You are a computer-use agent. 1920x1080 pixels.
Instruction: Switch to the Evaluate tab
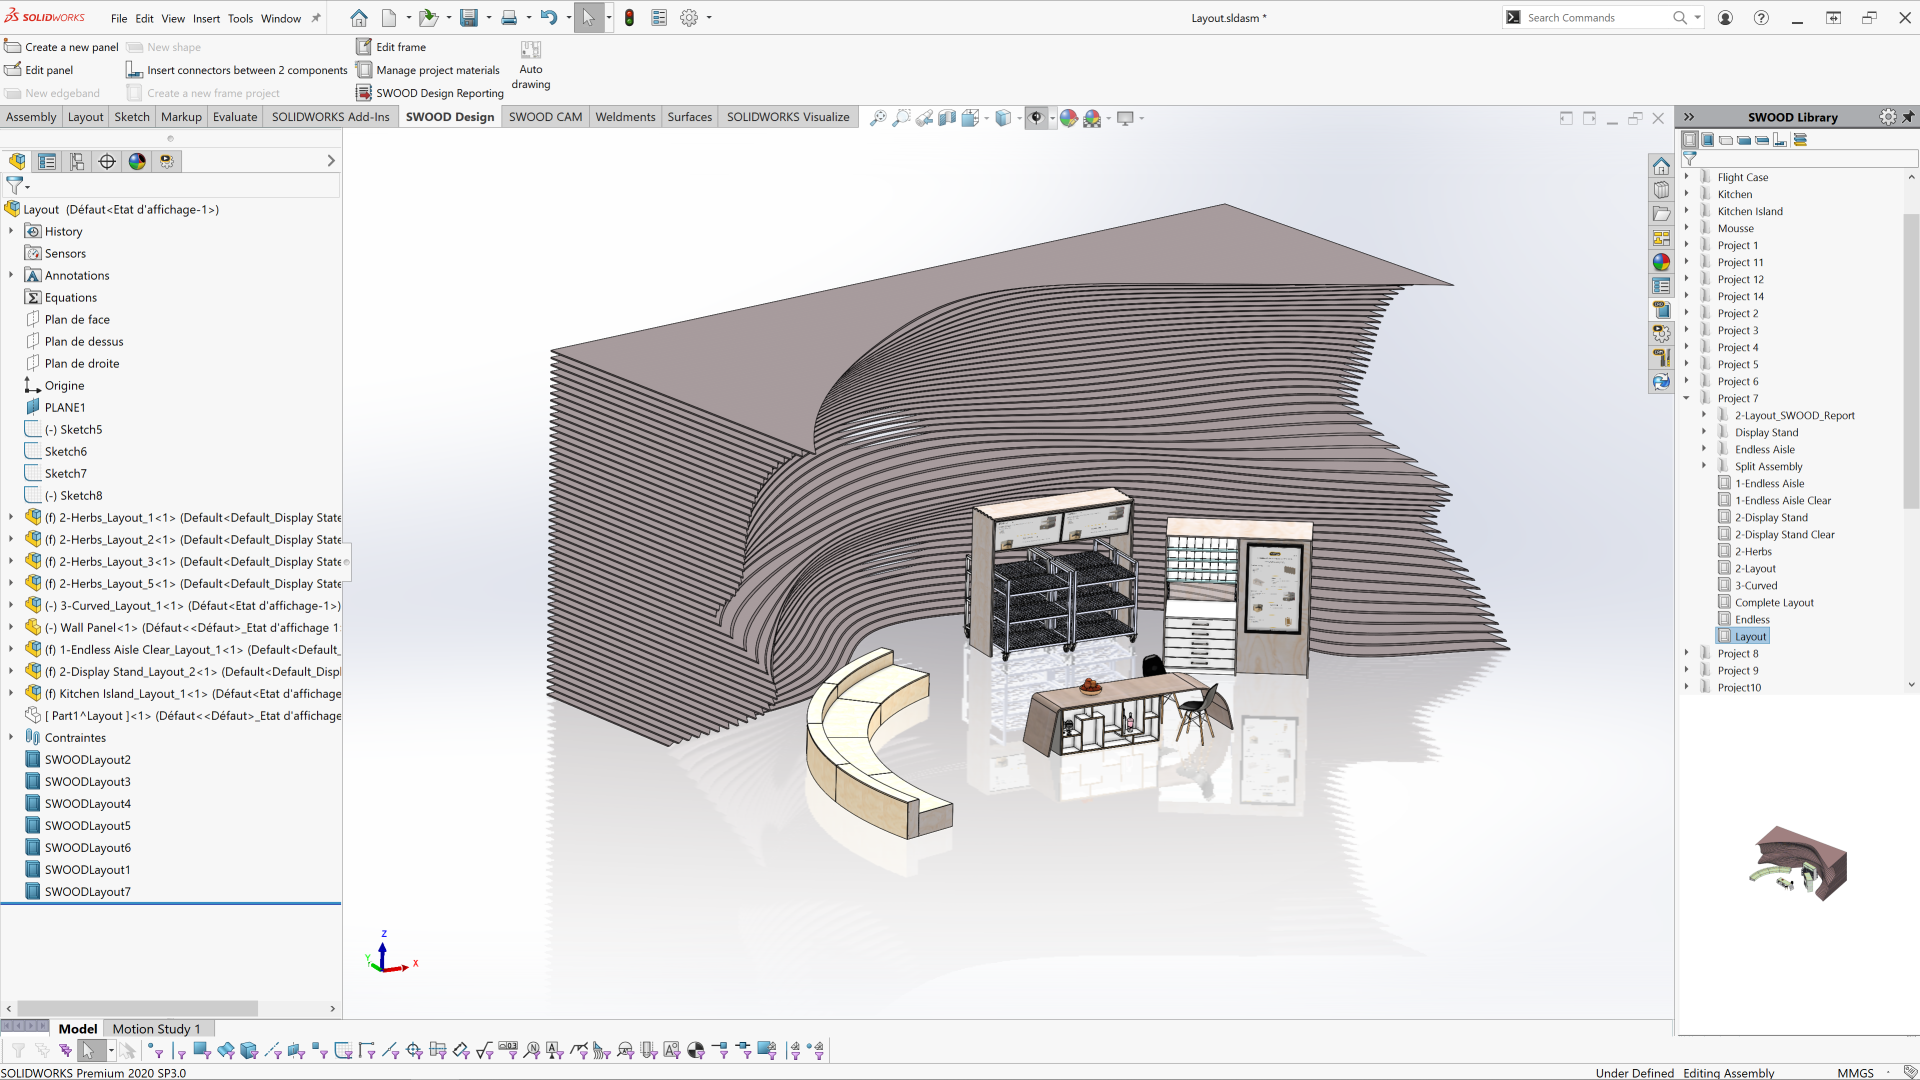235,117
